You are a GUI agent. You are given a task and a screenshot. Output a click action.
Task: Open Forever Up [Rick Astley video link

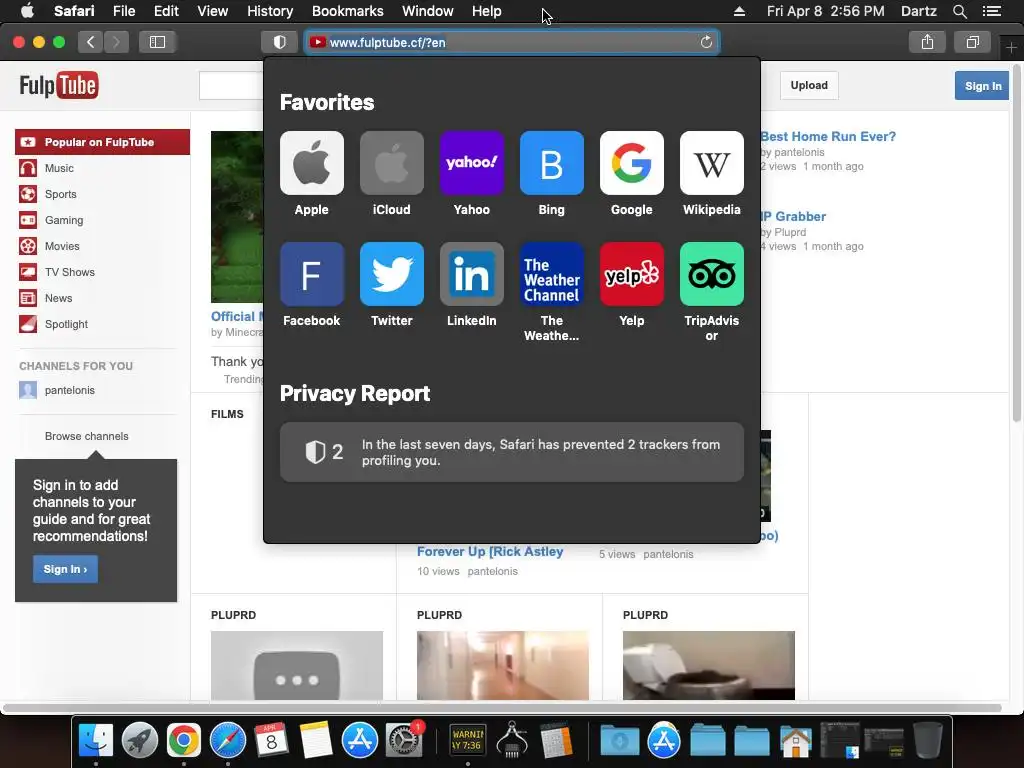[x=490, y=552]
